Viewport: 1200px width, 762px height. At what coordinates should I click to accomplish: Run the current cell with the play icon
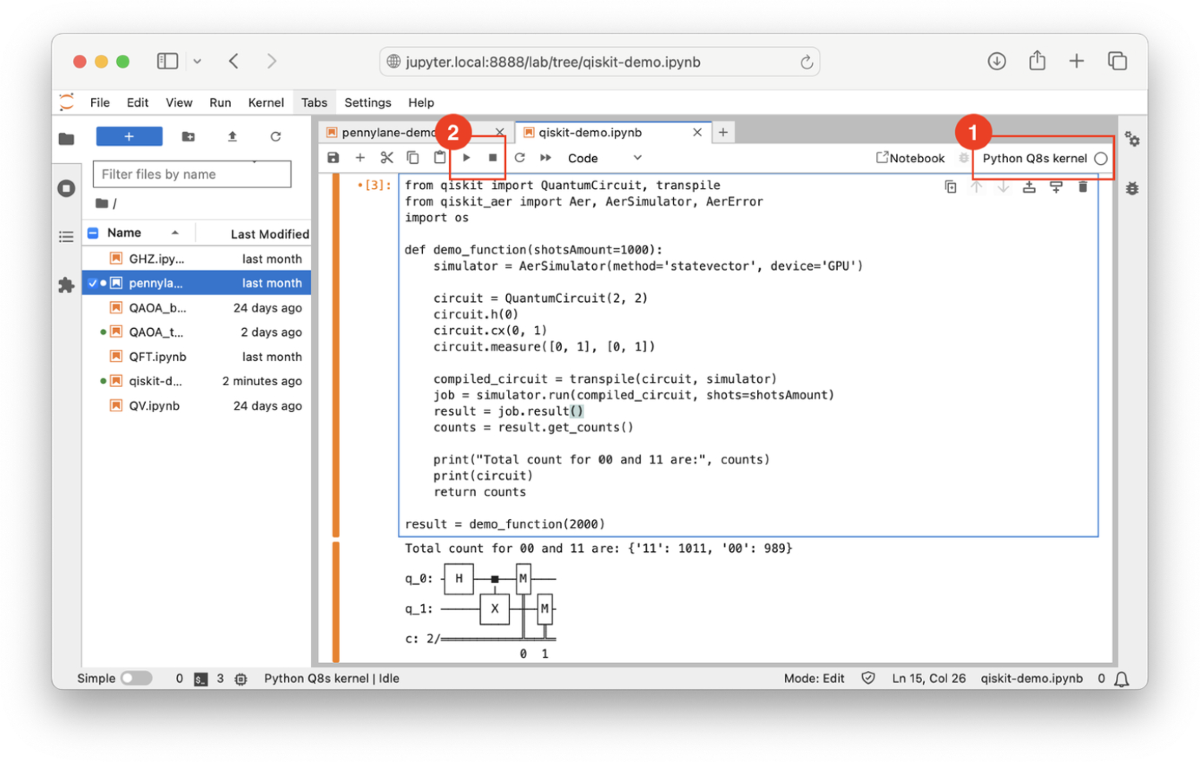(466, 157)
